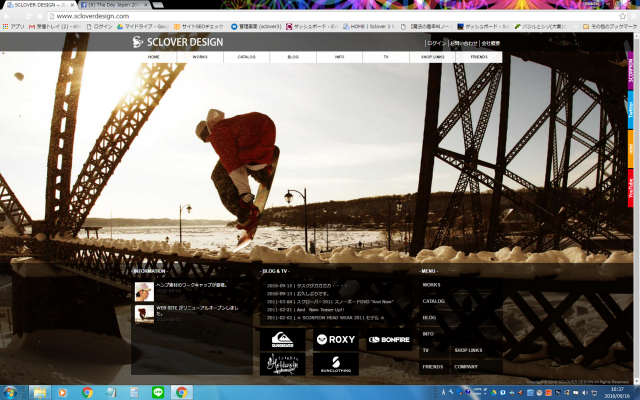Open the 'And Now Teaser Up!!' entry

point(306,309)
